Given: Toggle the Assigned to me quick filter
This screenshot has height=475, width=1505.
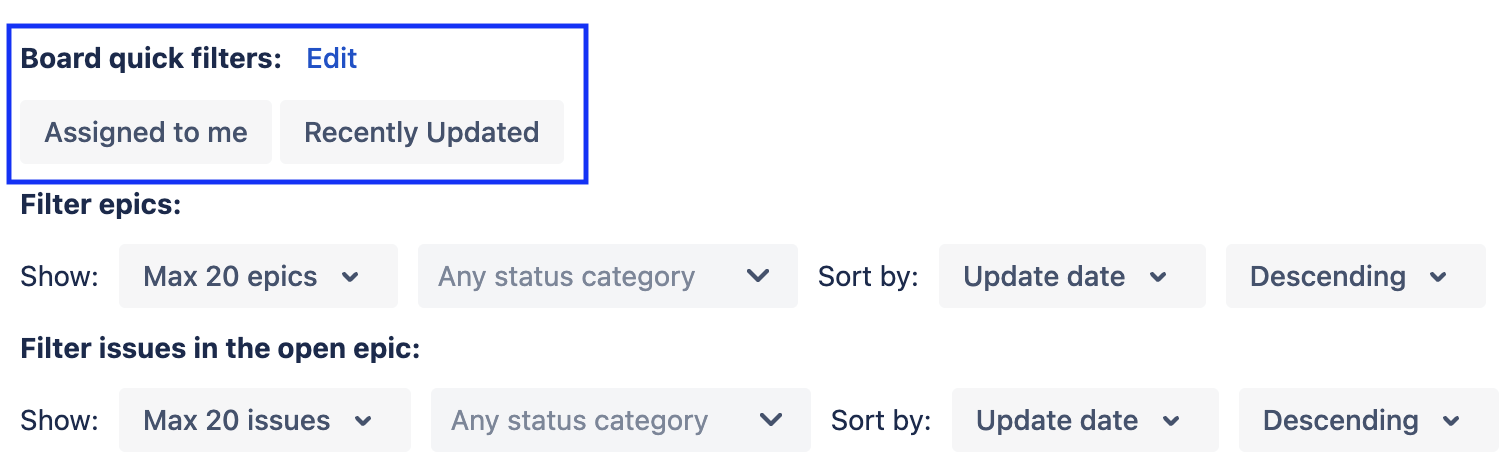Looking at the screenshot, I should [146, 132].
